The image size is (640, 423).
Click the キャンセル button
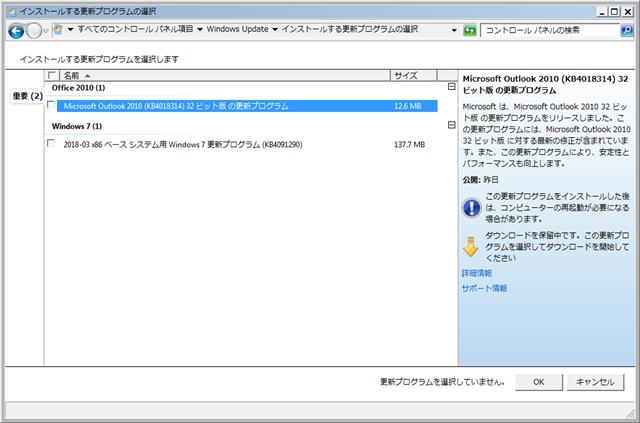(x=595, y=382)
